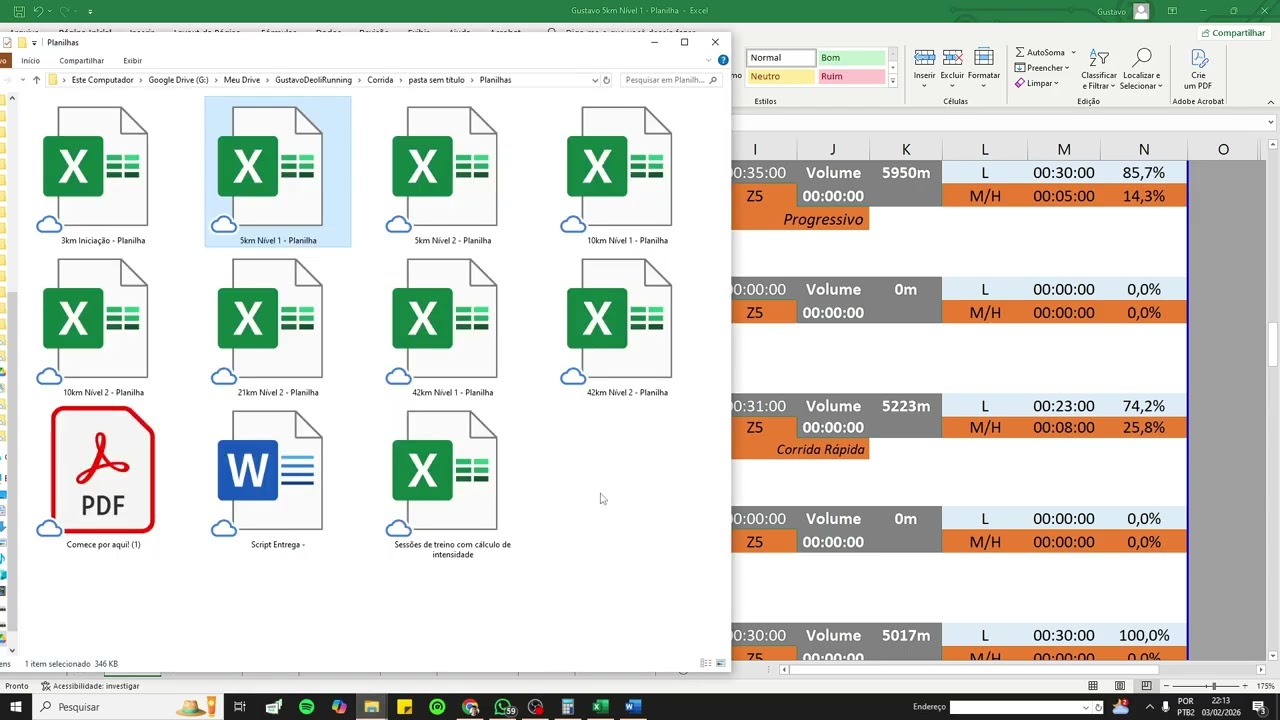Viewport: 1280px width, 720px height.
Task: Select the 10km Nível 2 - Planilha file
Action: click(103, 326)
